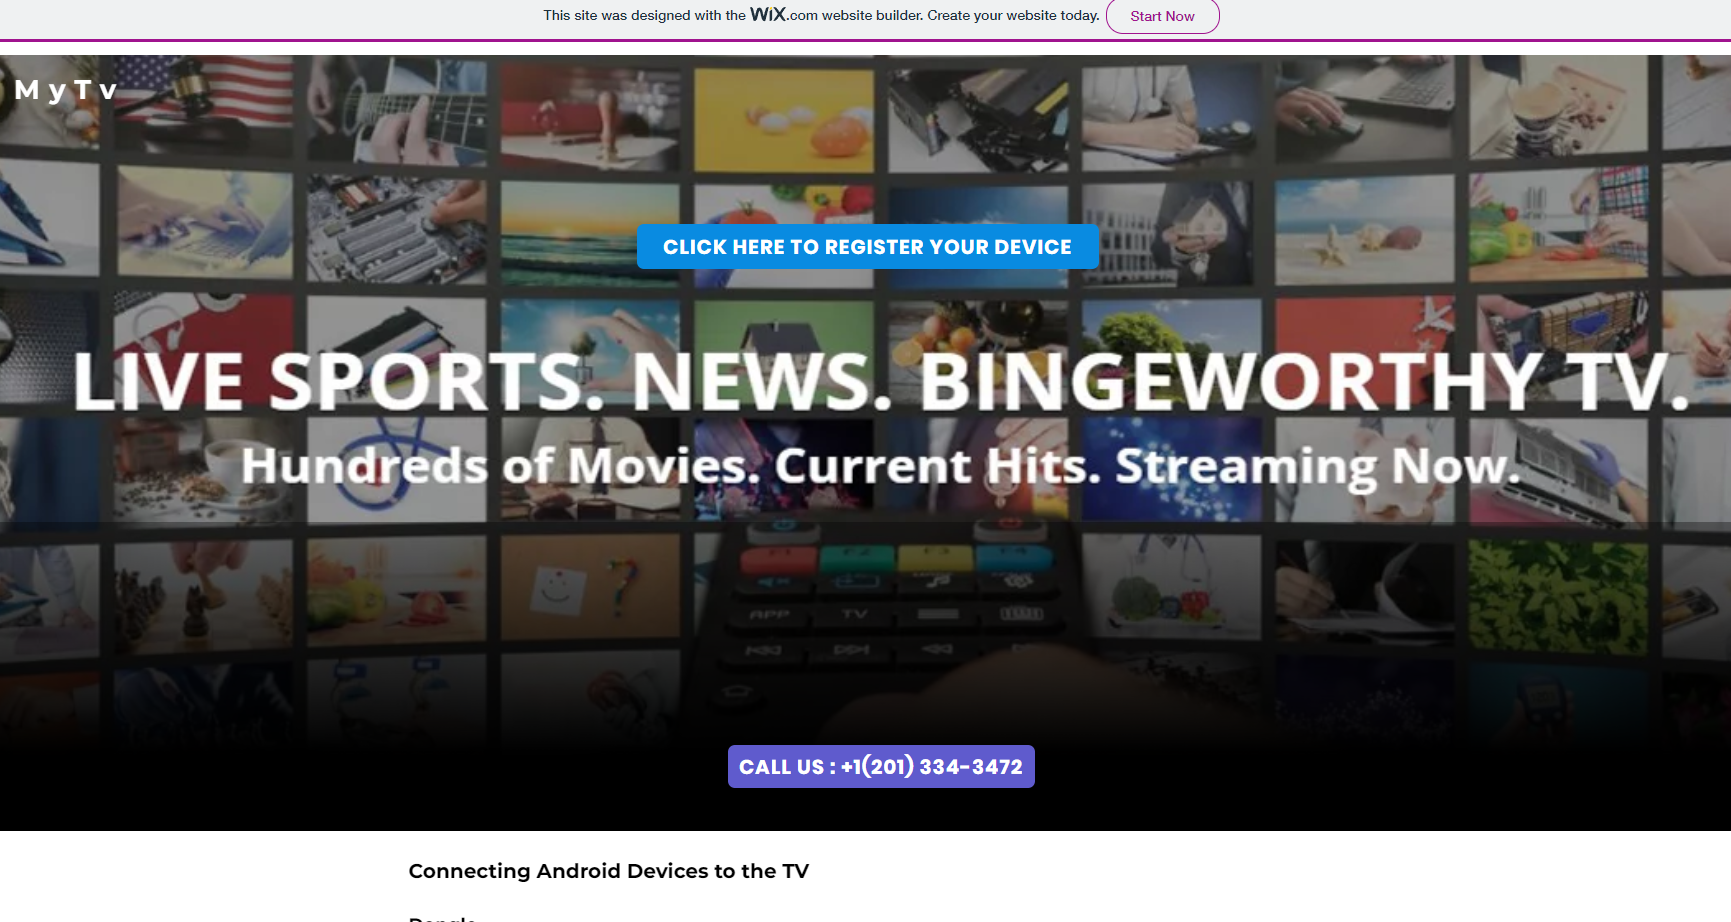Click the green leaves thumbnail
The image size is (1731, 922).
tap(1556, 595)
